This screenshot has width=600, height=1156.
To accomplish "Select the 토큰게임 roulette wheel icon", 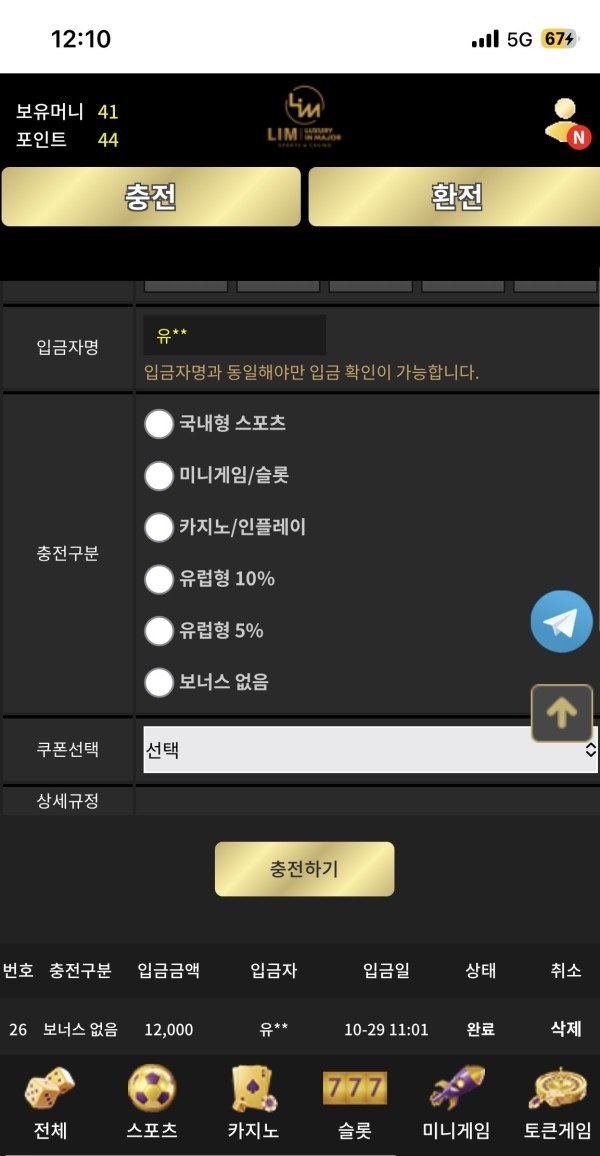I will coord(556,1090).
